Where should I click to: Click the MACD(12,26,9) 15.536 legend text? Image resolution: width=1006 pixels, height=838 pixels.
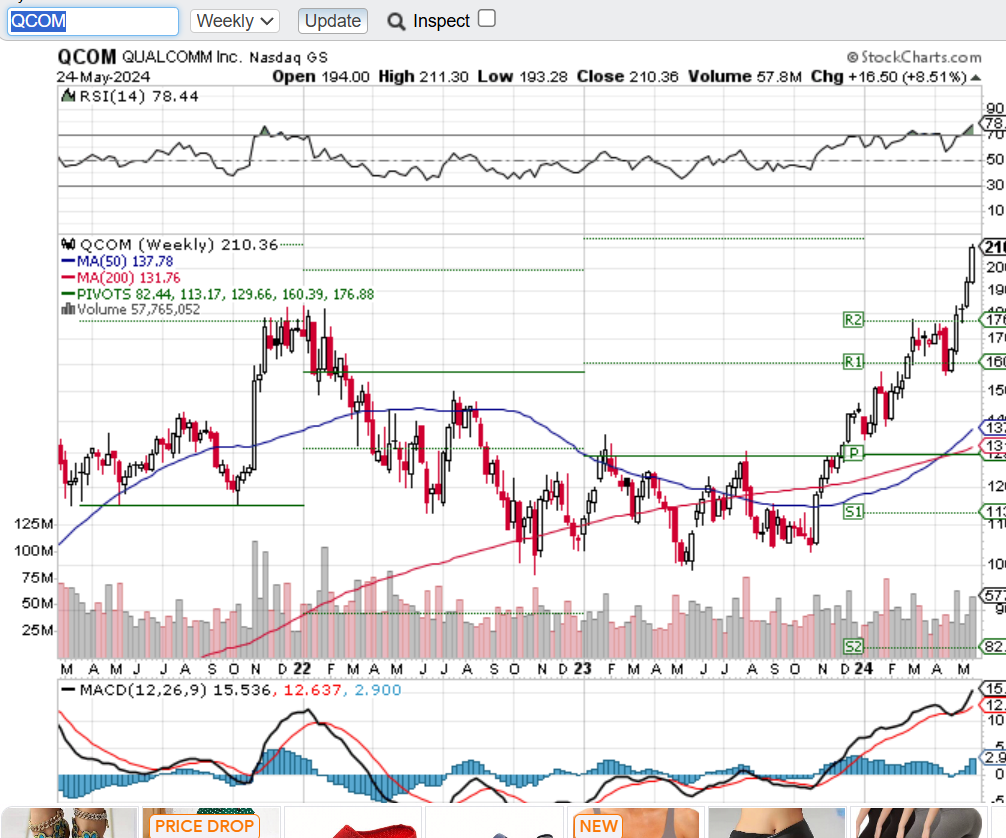pyautogui.click(x=175, y=690)
